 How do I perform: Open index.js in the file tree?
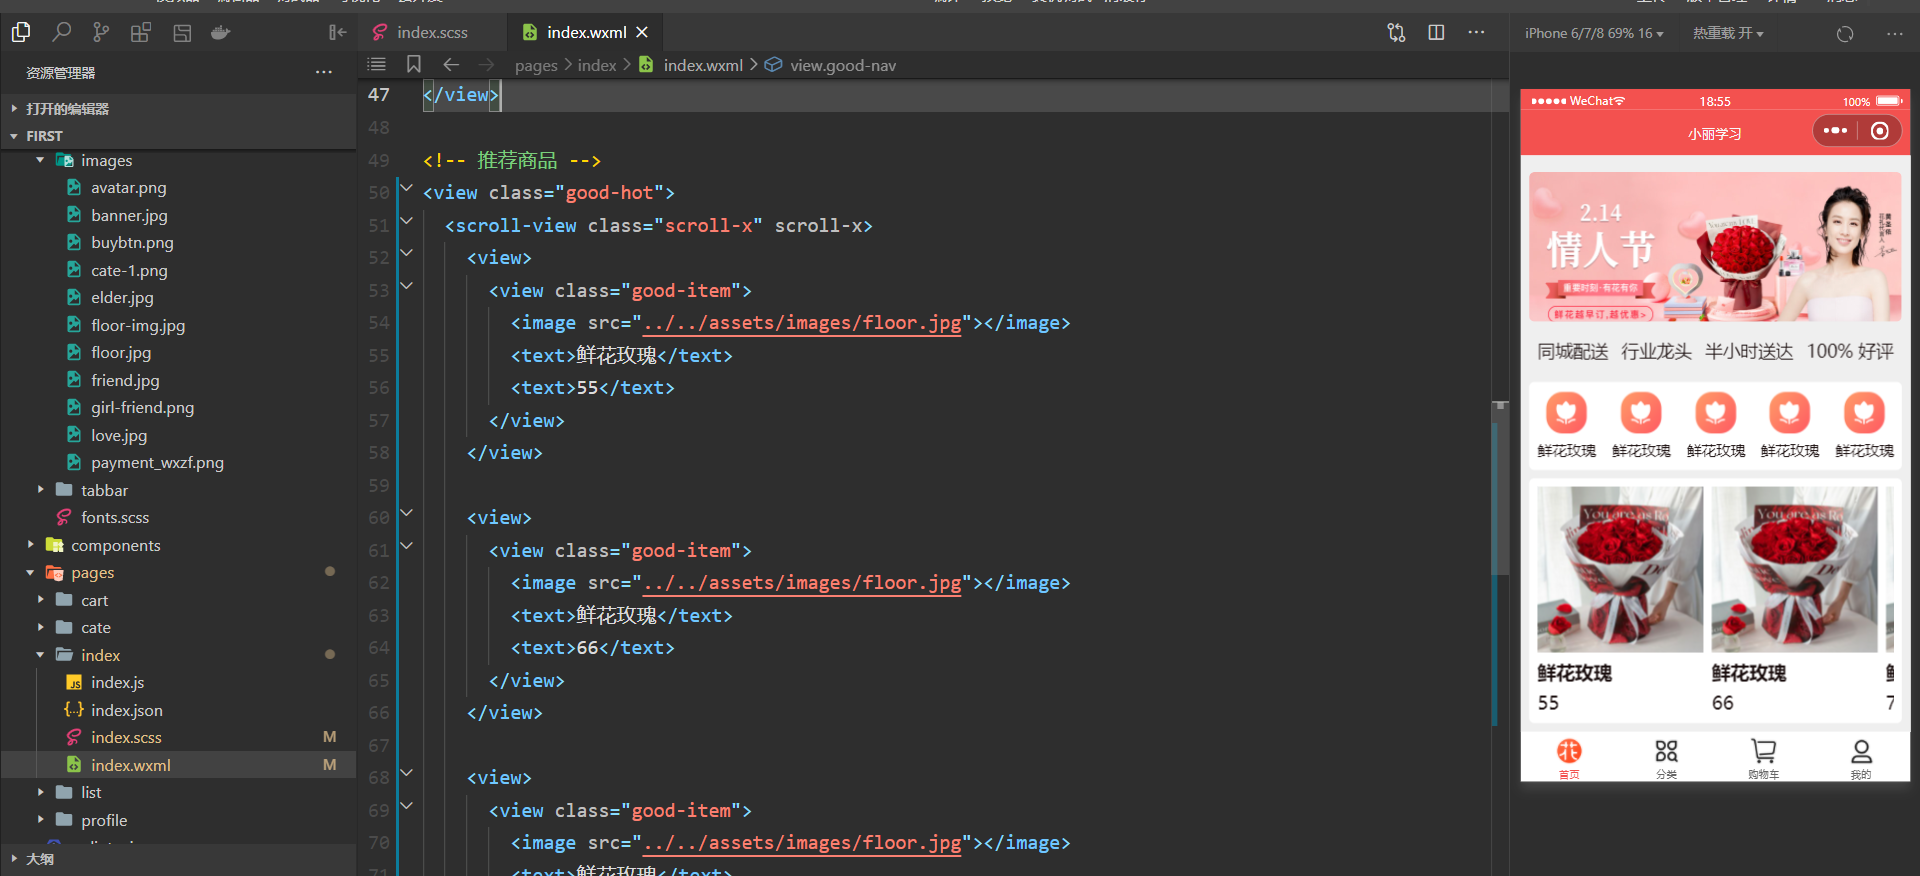pos(117,682)
